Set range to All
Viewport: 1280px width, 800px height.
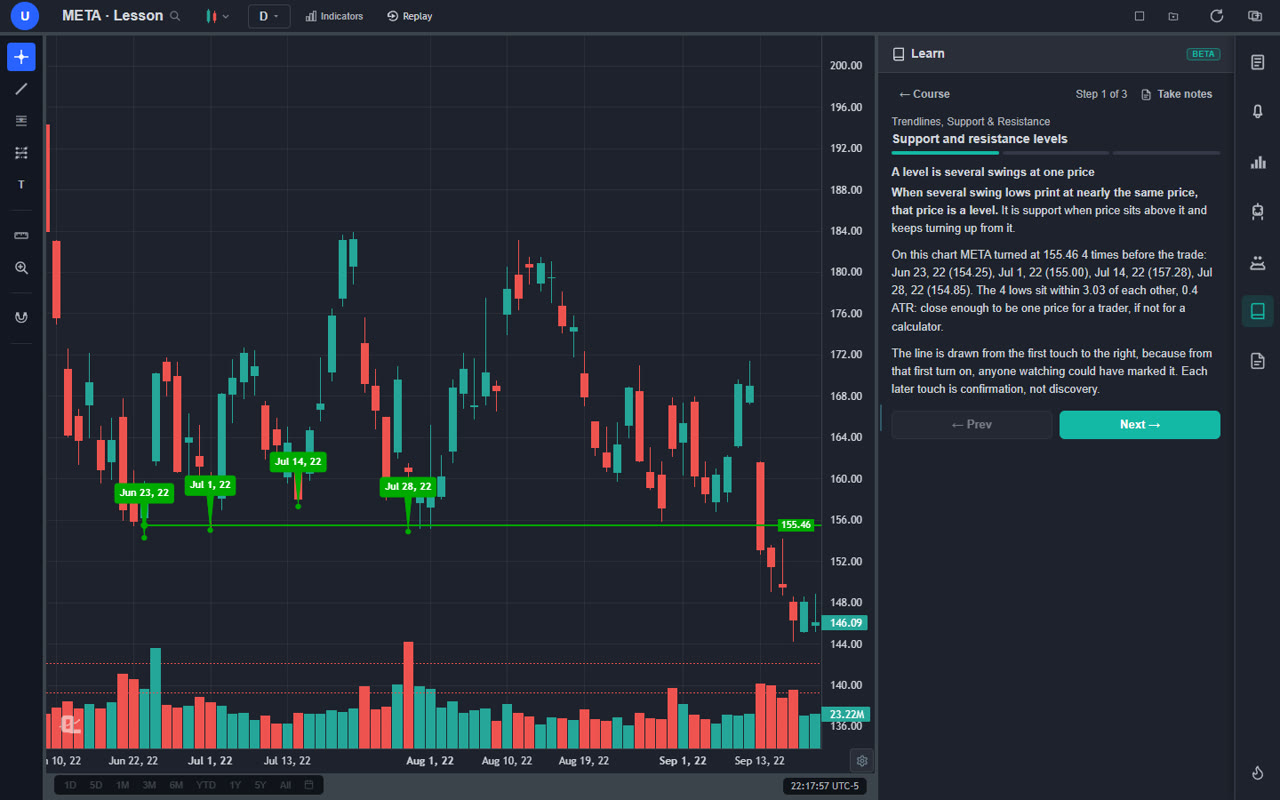coord(285,785)
